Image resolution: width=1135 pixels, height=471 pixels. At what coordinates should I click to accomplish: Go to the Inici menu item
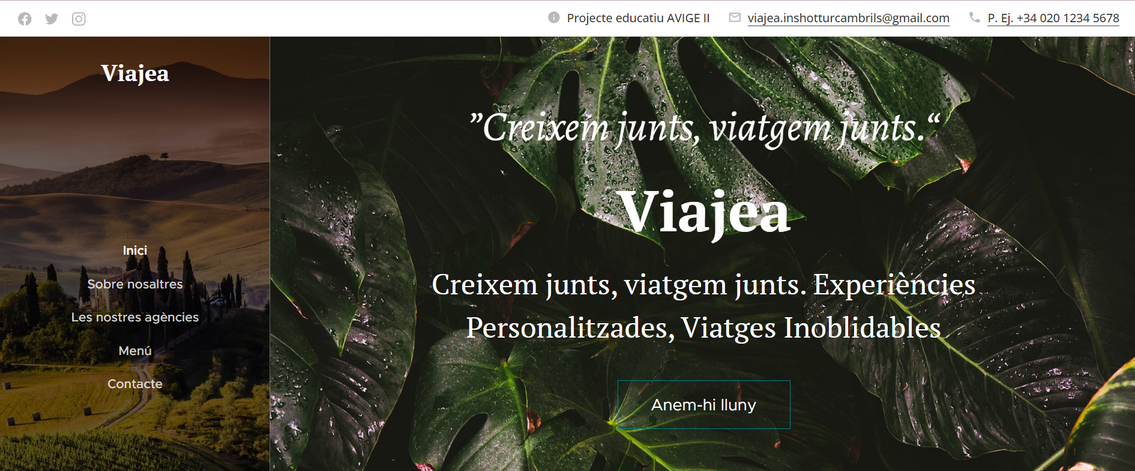point(135,250)
